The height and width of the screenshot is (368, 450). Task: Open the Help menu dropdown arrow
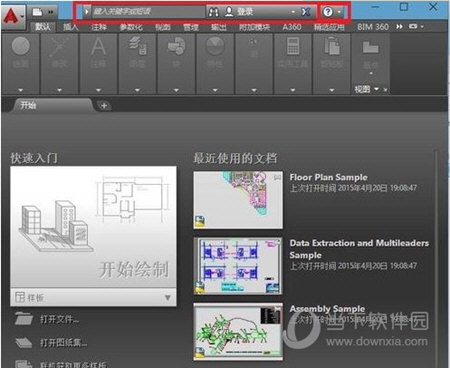pyautogui.click(x=339, y=12)
